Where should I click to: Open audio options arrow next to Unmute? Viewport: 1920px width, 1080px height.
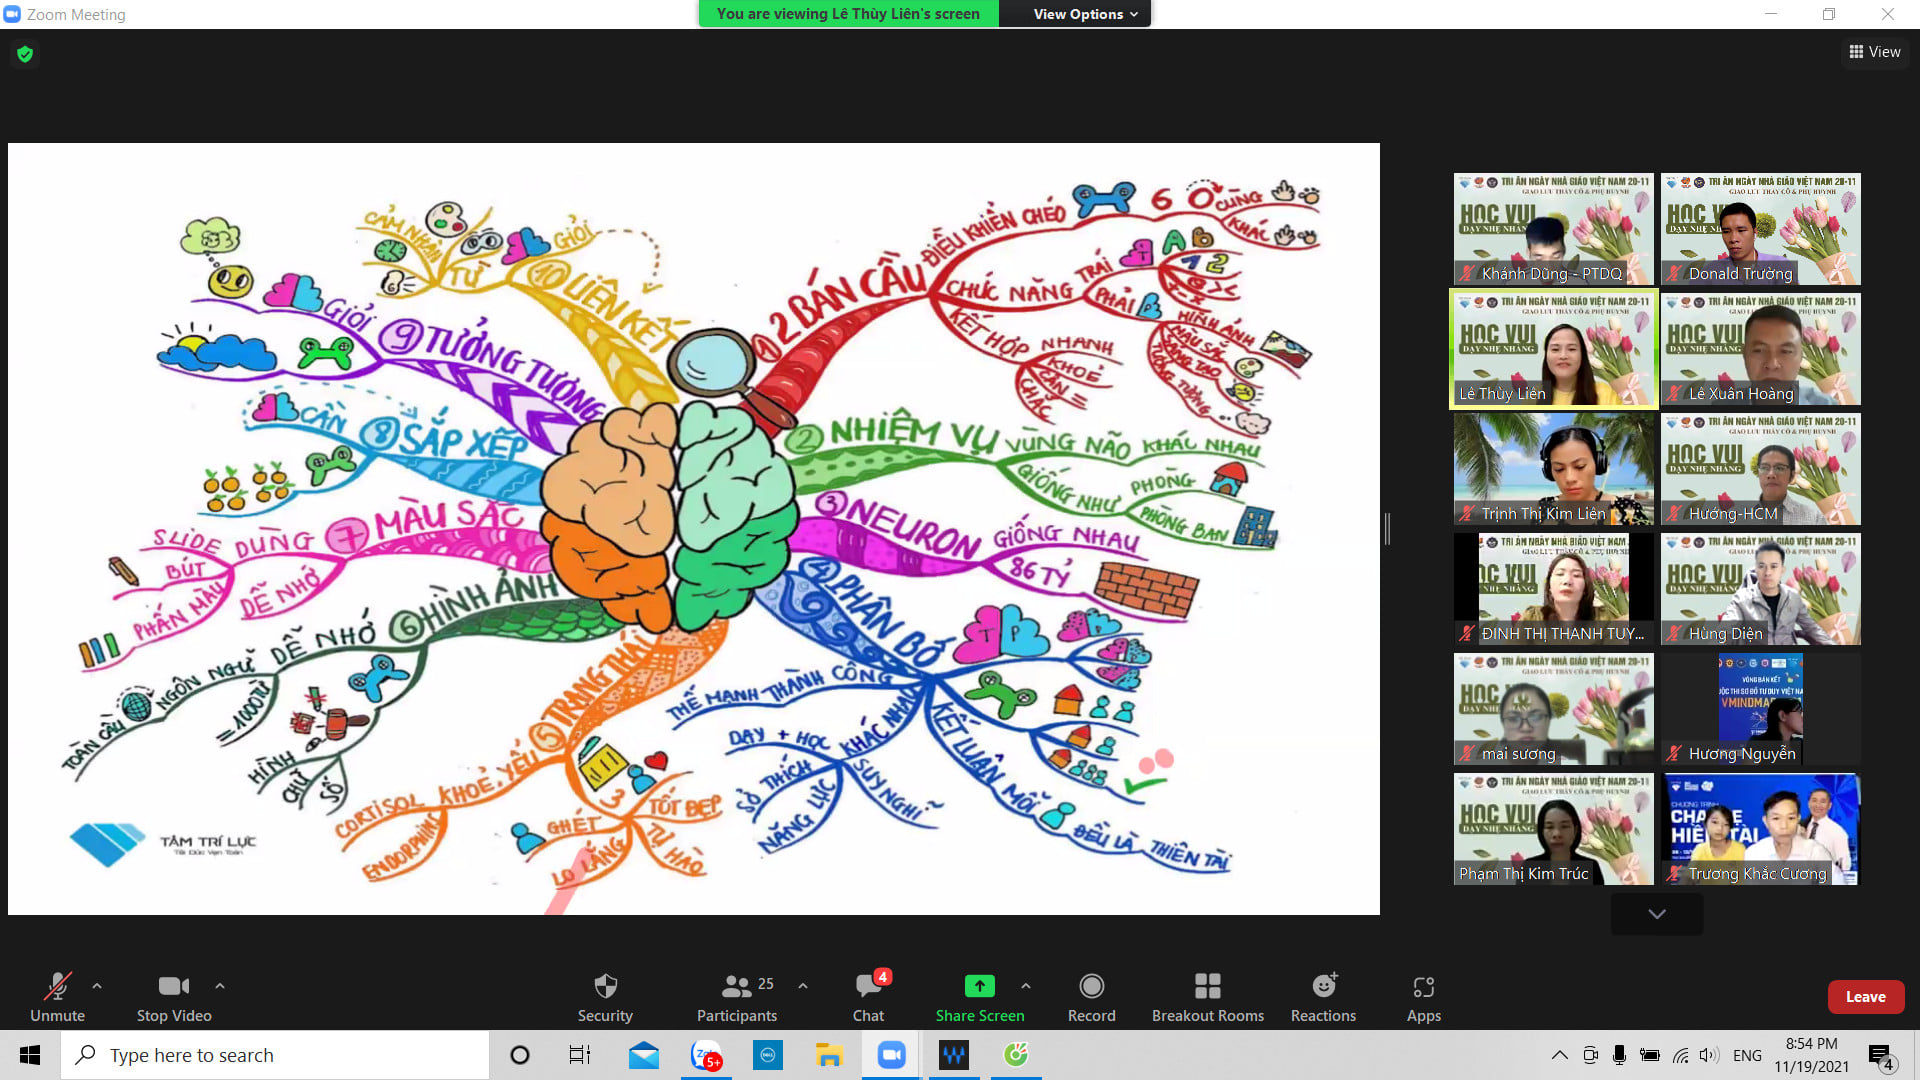click(97, 986)
